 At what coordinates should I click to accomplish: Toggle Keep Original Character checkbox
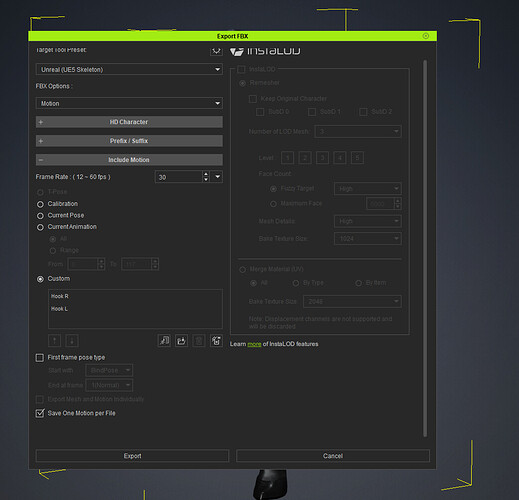[x=253, y=99]
